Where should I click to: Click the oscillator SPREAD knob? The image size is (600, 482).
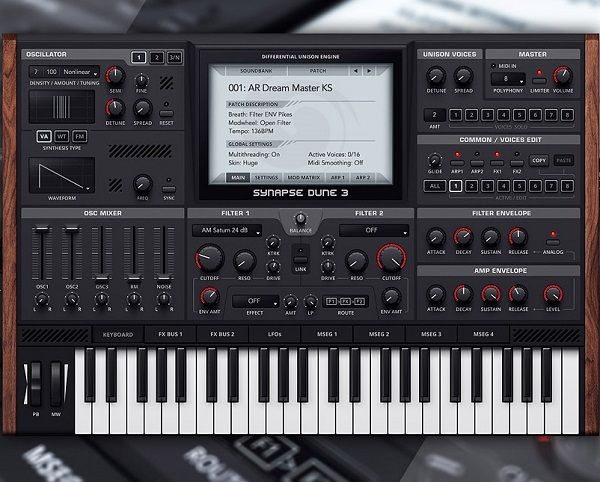click(142, 108)
